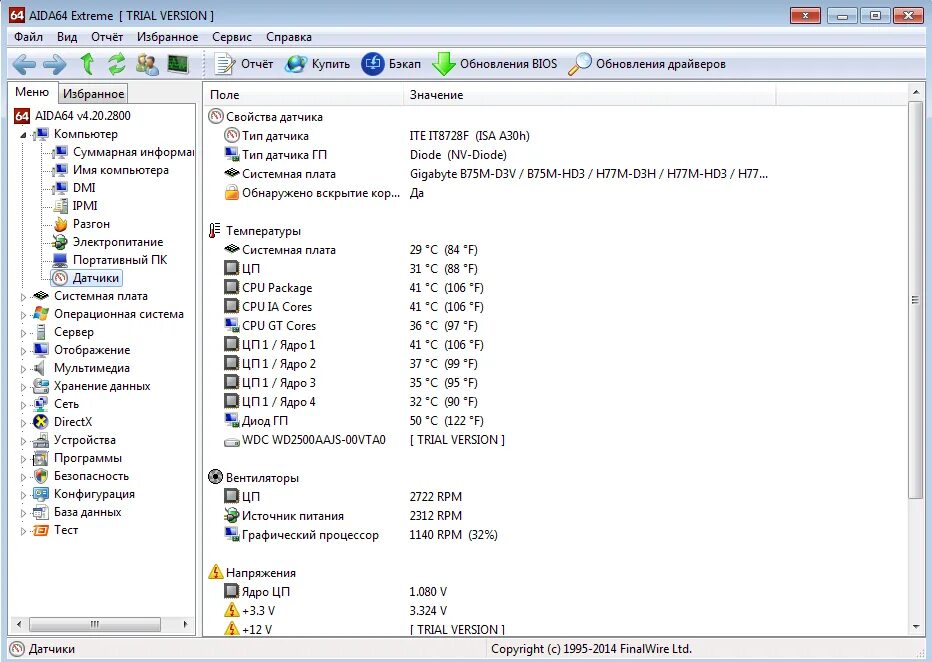Click the green Up arrow icon
This screenshot has width=932, height=662.
(87, 64)
